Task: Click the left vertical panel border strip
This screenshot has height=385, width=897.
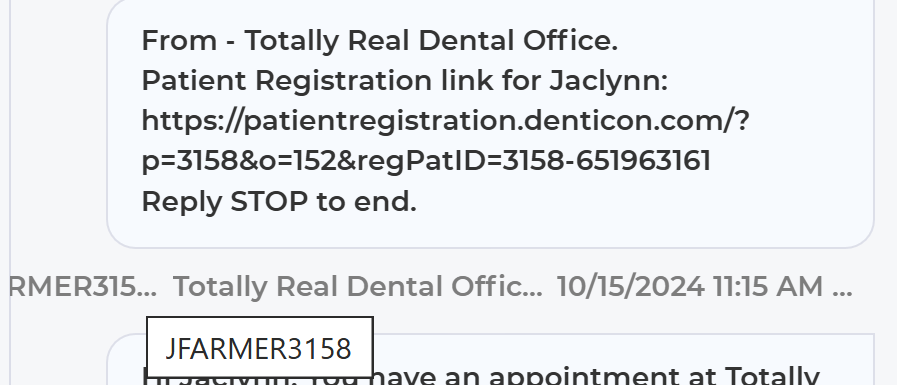Action: 10,192
